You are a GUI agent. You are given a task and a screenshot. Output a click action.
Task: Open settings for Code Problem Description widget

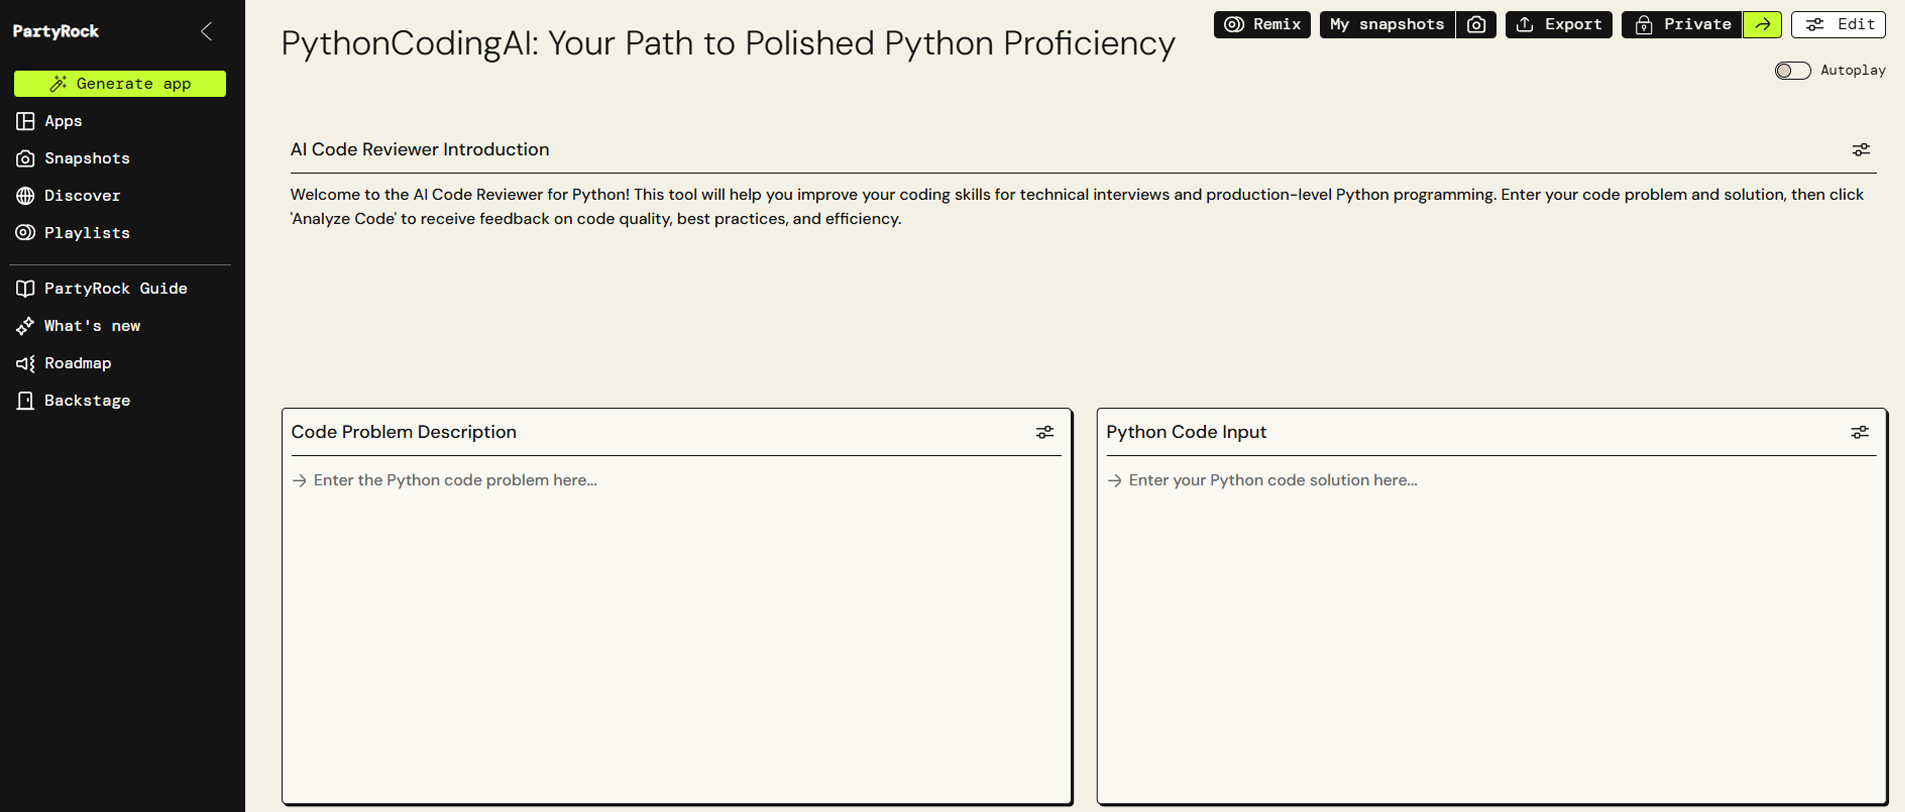pos(1045,432)
